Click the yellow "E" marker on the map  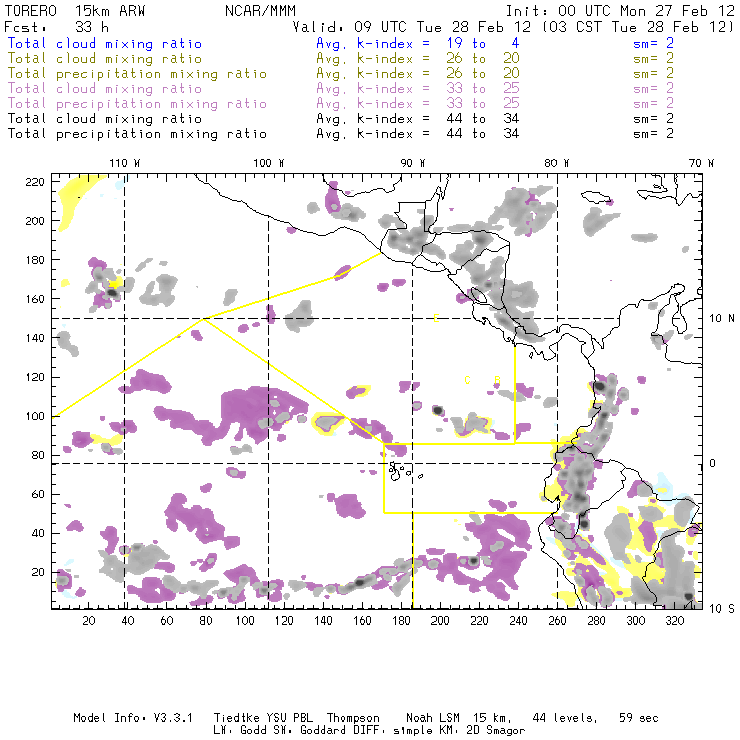tap(436, 318)
